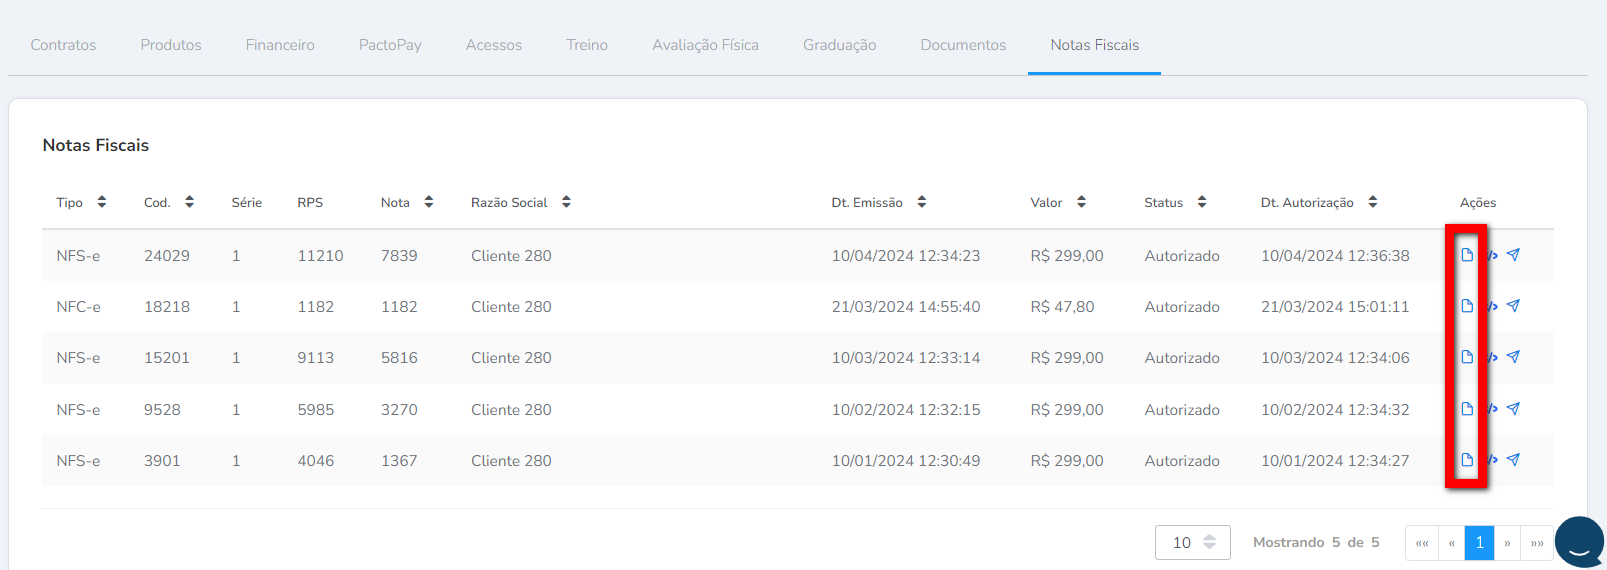Send nota 3270 using paper plane icon

tap(1513, 409)
